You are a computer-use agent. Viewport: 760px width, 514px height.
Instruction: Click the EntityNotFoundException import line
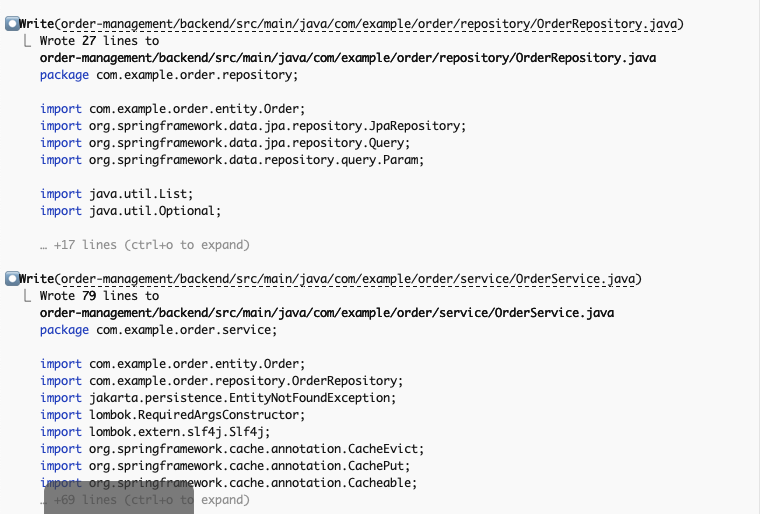point(218,398)
